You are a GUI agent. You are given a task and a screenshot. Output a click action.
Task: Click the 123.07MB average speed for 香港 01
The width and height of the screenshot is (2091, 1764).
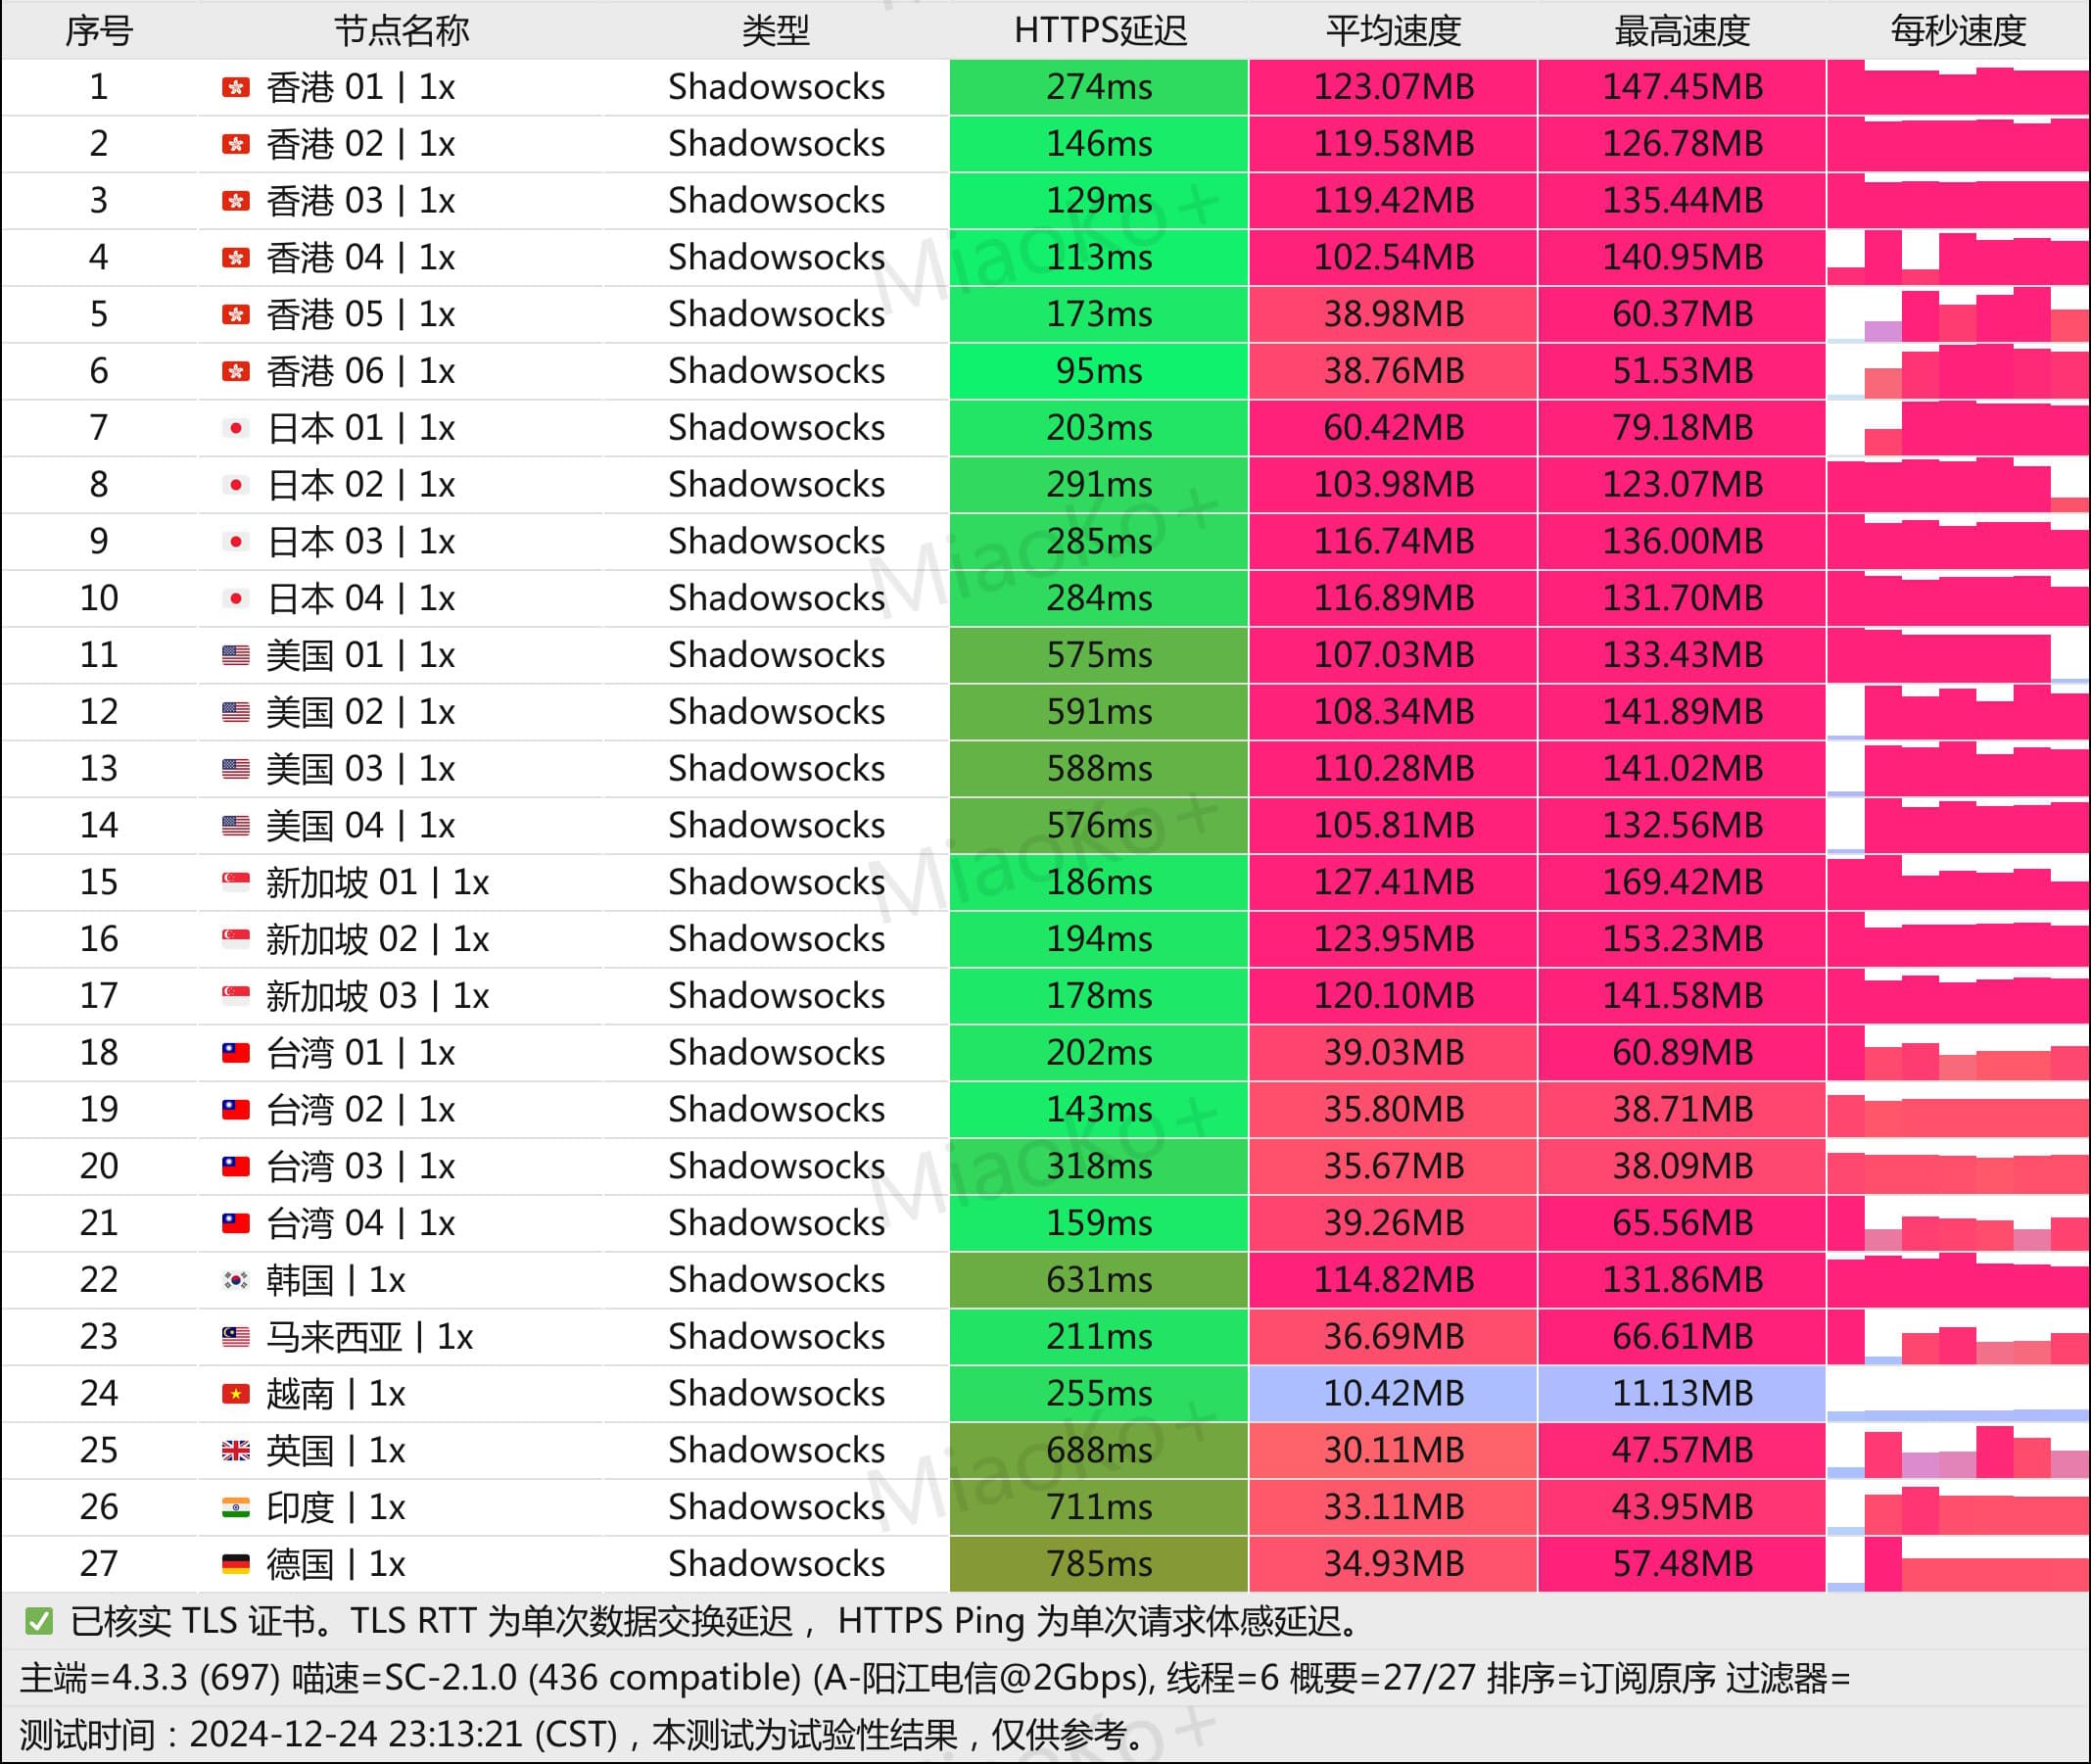[x=1393, y=87]
